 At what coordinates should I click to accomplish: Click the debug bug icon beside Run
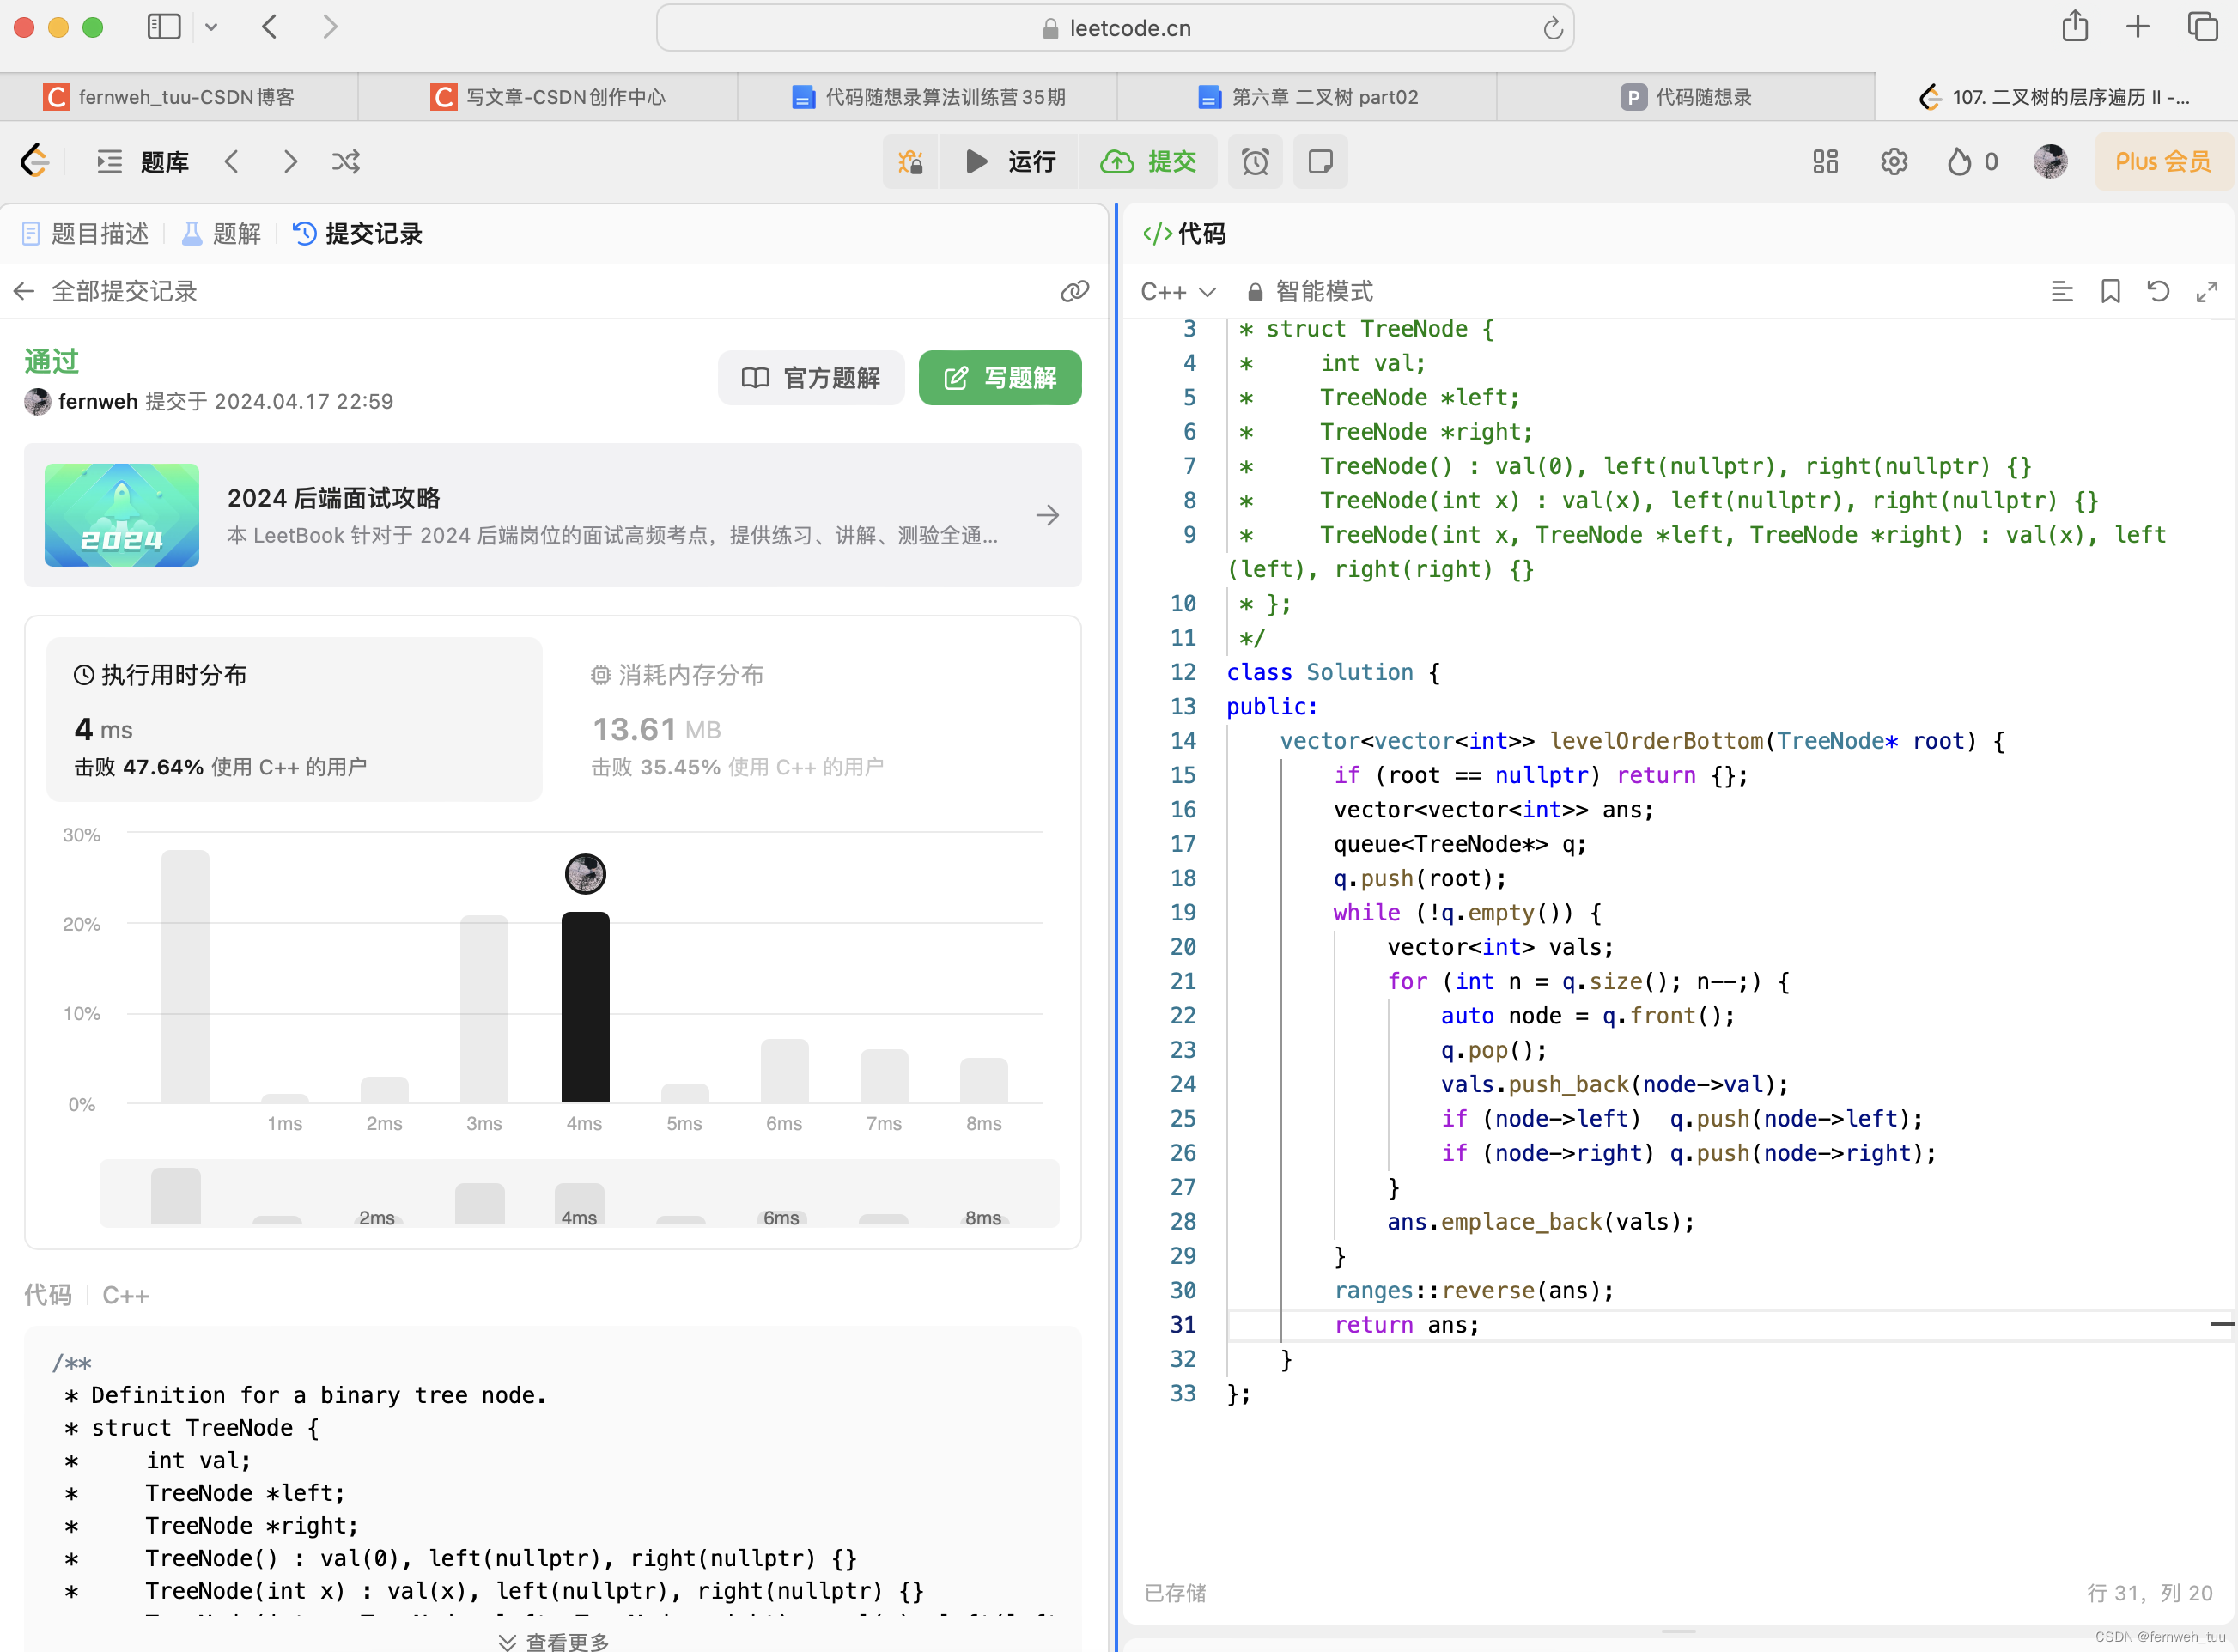point(910,161)
